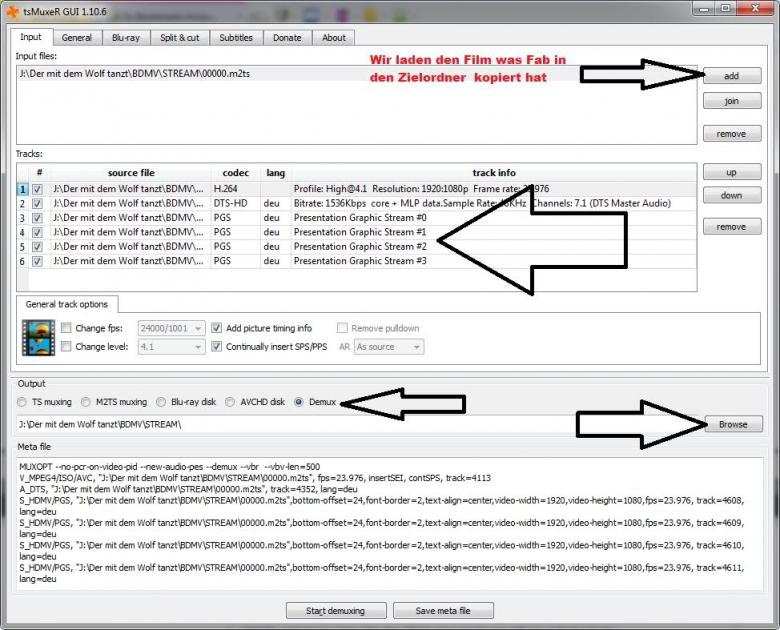Select the H.264 codec cell
This screenshot has width=780, height=630.
coord(235,189)
